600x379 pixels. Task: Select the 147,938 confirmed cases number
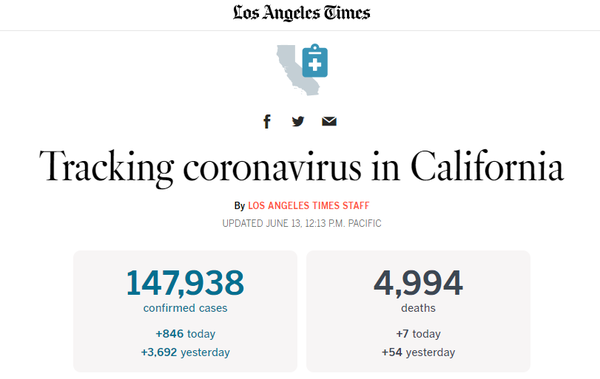pos(185,283)
